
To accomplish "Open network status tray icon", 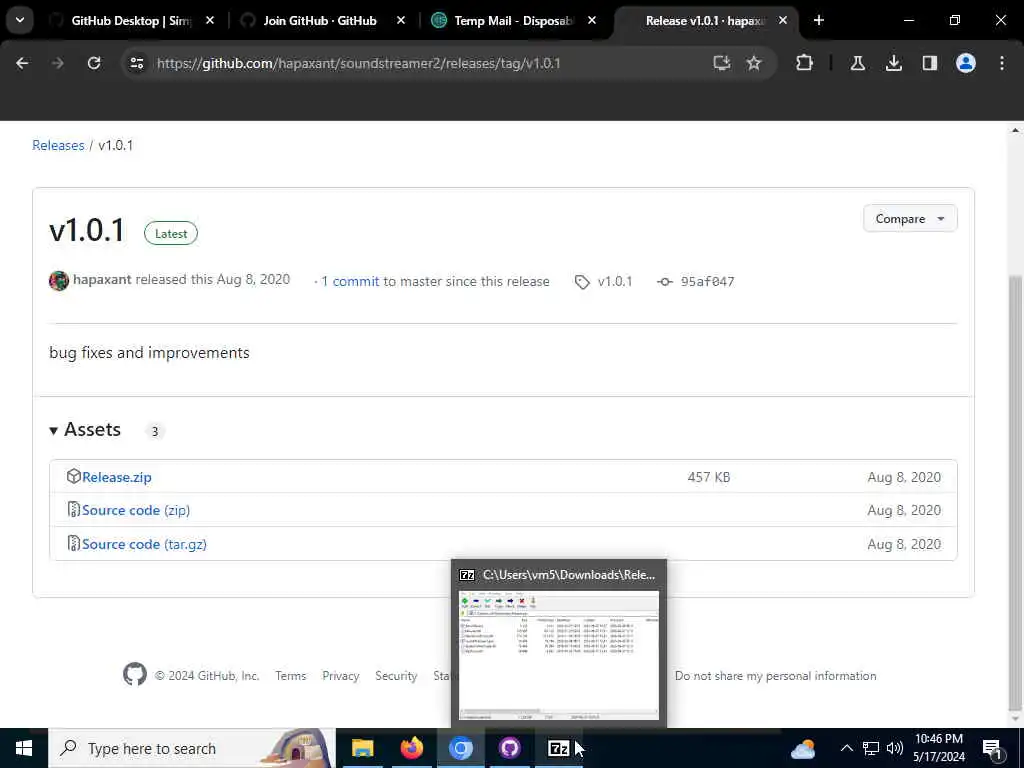I will tap(871, 748).
